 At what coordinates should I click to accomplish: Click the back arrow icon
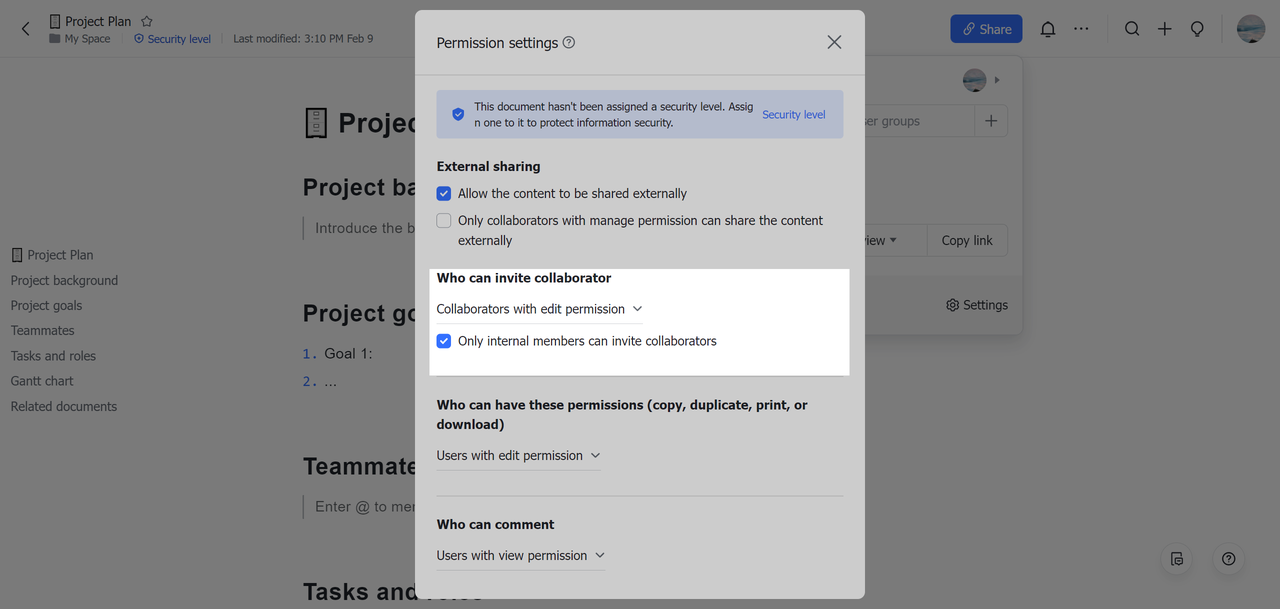(x=26, y=29)
